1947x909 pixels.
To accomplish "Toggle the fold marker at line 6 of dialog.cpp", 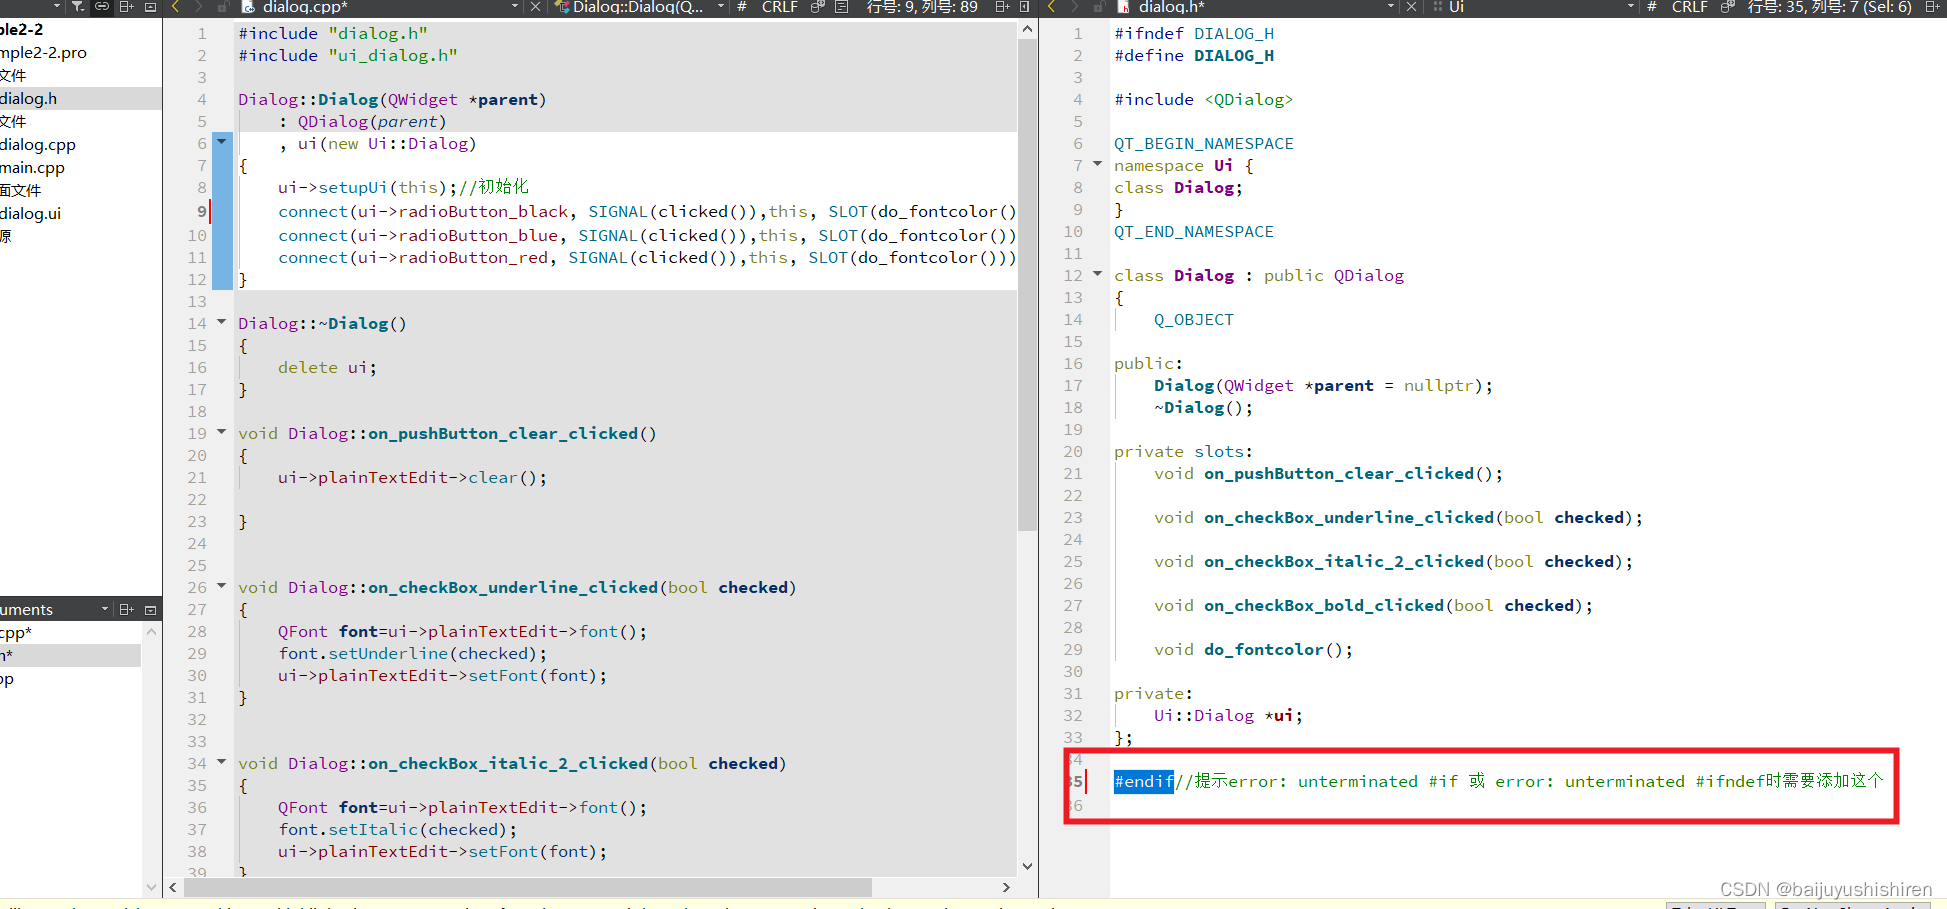I will pos(221,143).
